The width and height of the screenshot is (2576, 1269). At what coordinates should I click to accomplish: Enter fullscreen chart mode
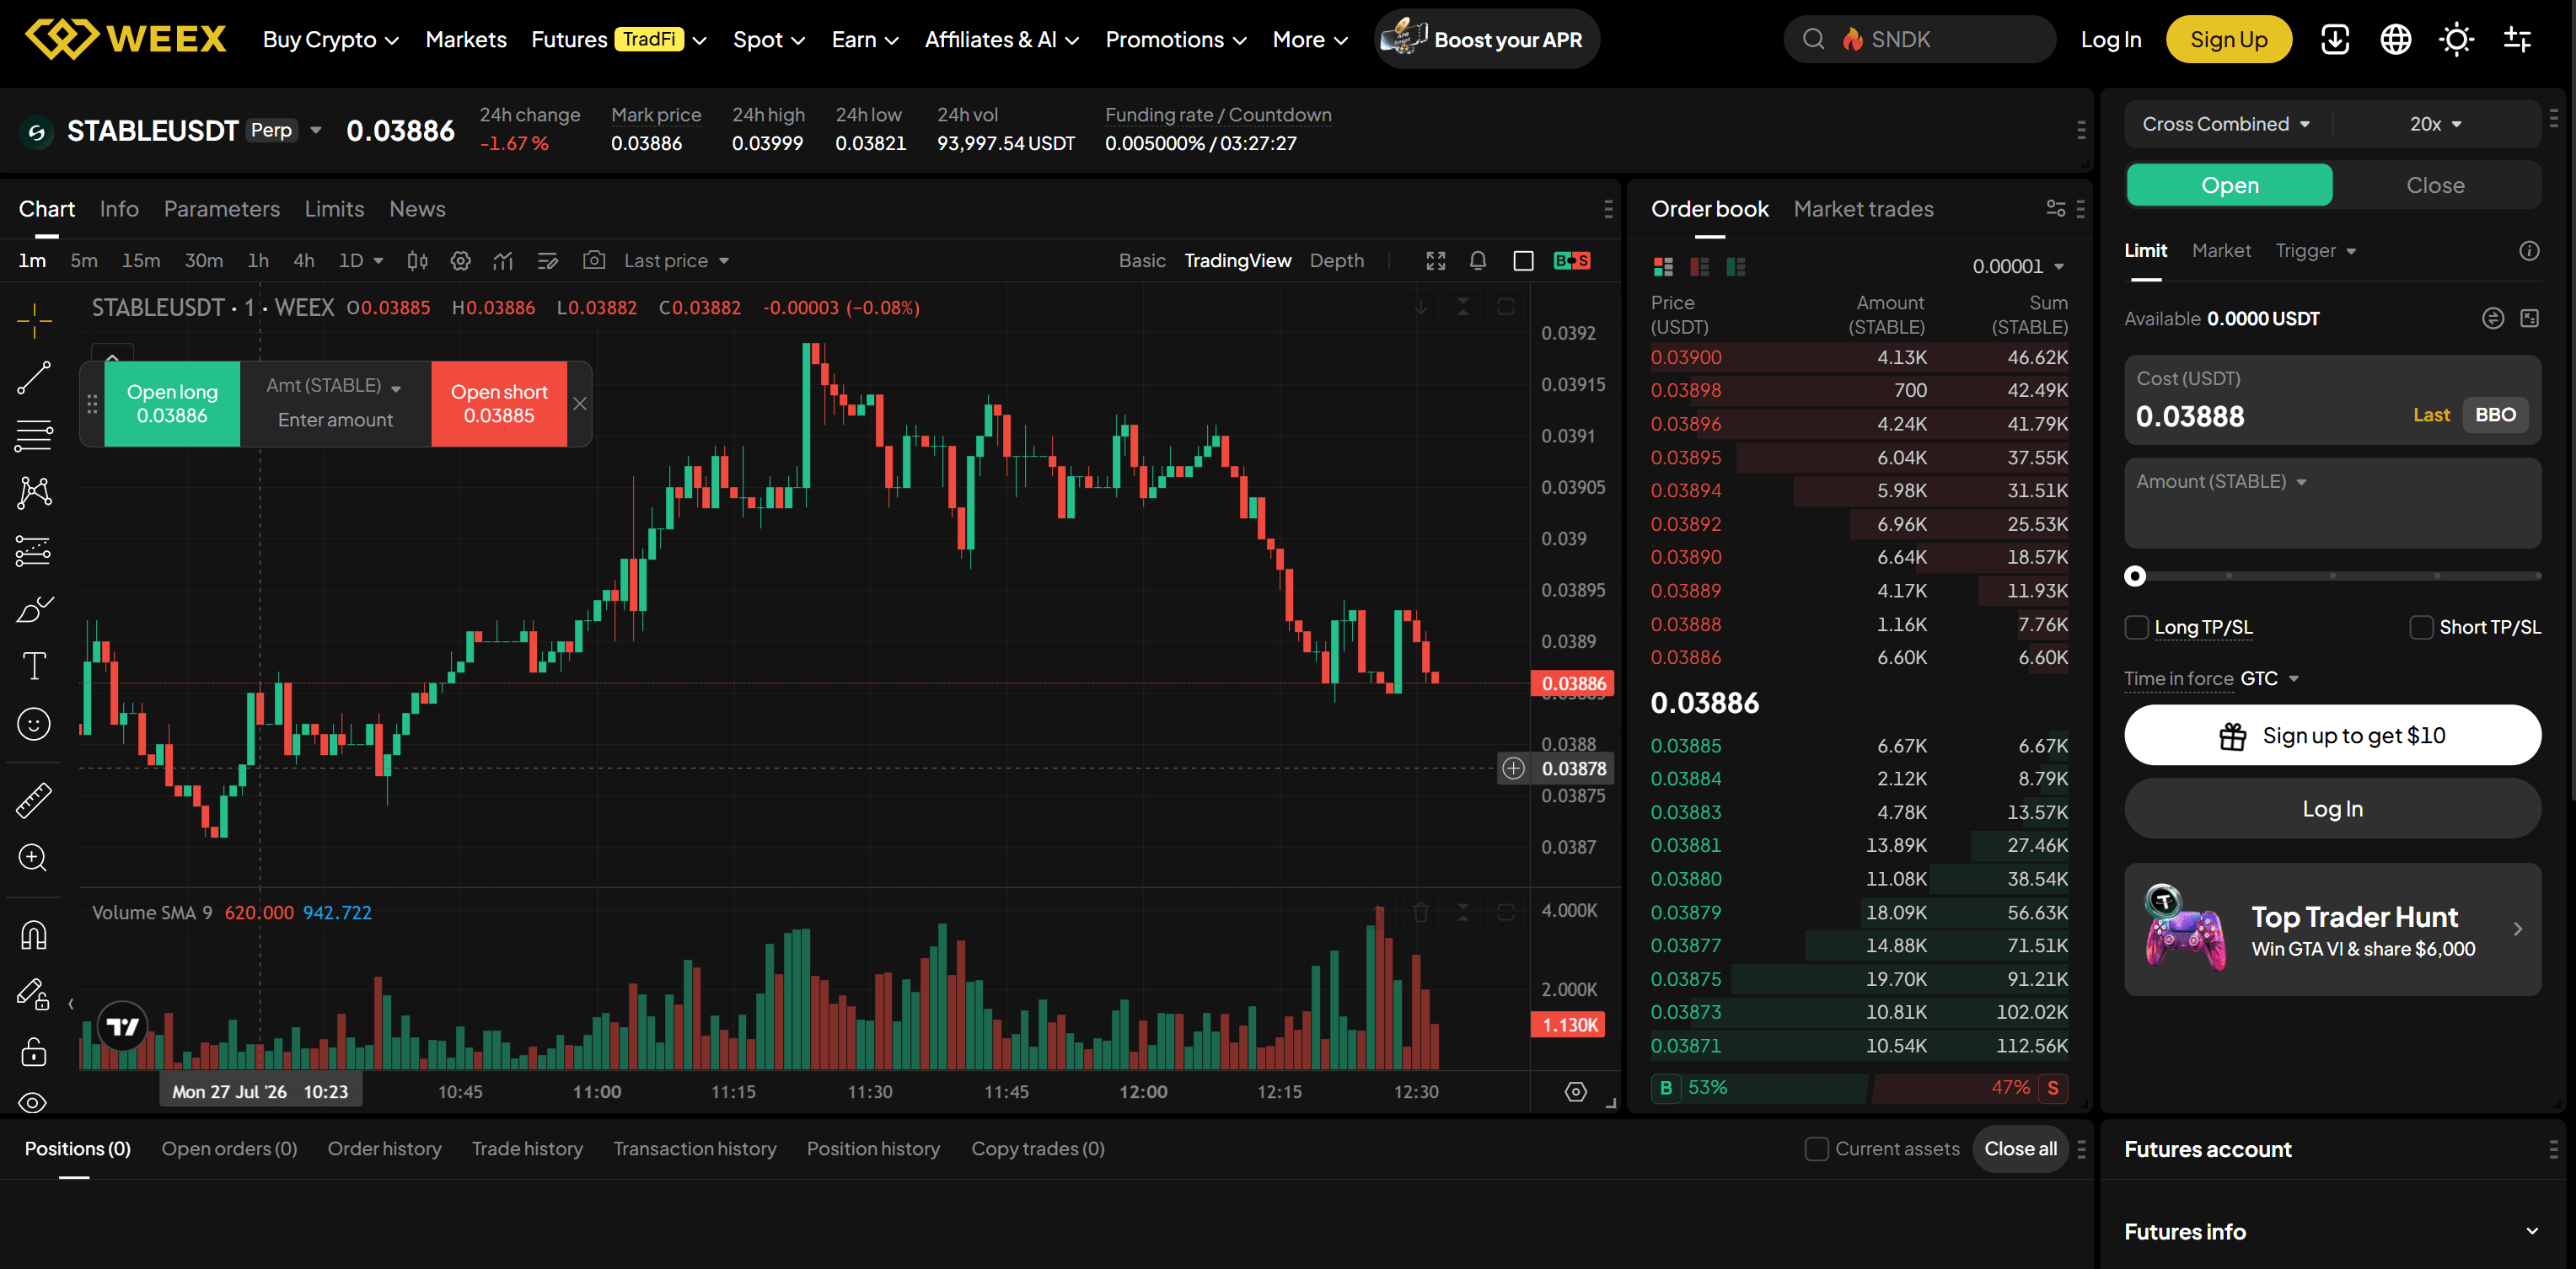(x=1436, y=261)
